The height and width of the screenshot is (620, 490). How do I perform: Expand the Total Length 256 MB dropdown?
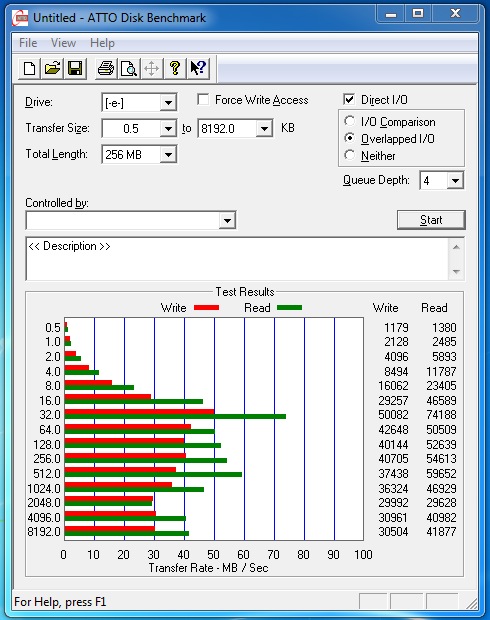tap(168, 155)
